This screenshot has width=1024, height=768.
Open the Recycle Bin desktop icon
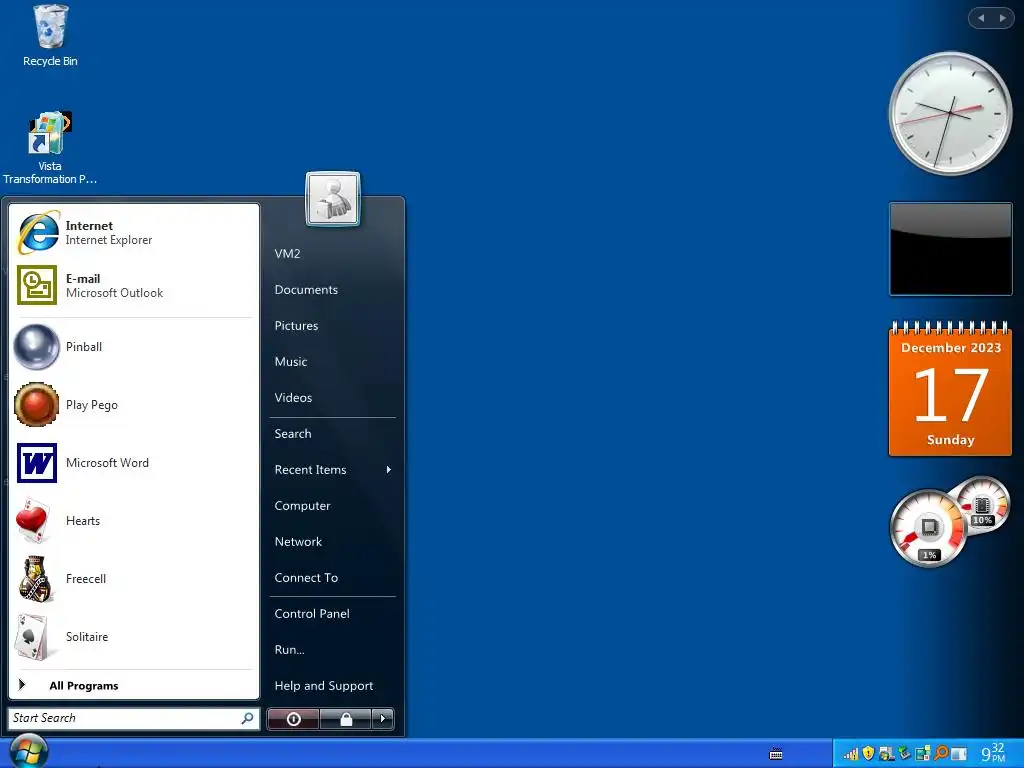[50, 36]
